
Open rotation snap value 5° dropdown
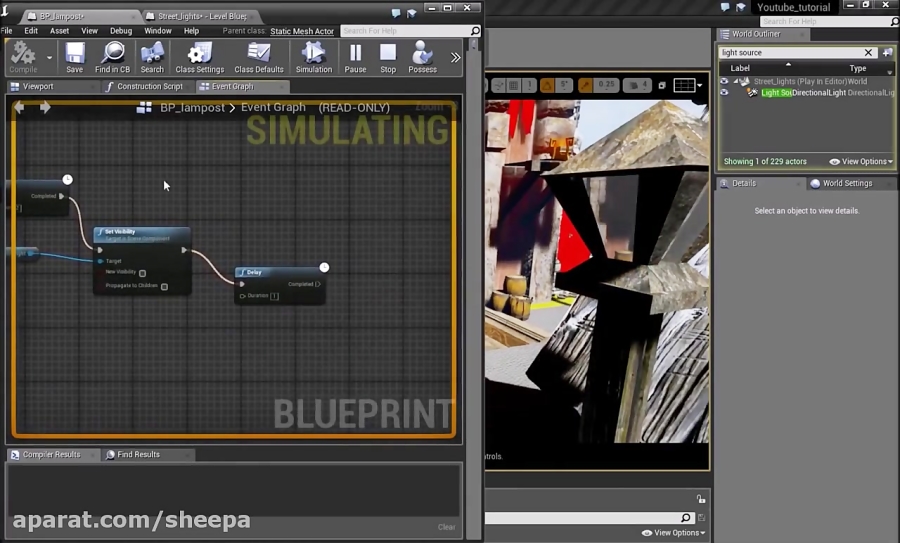coord(564,85)
